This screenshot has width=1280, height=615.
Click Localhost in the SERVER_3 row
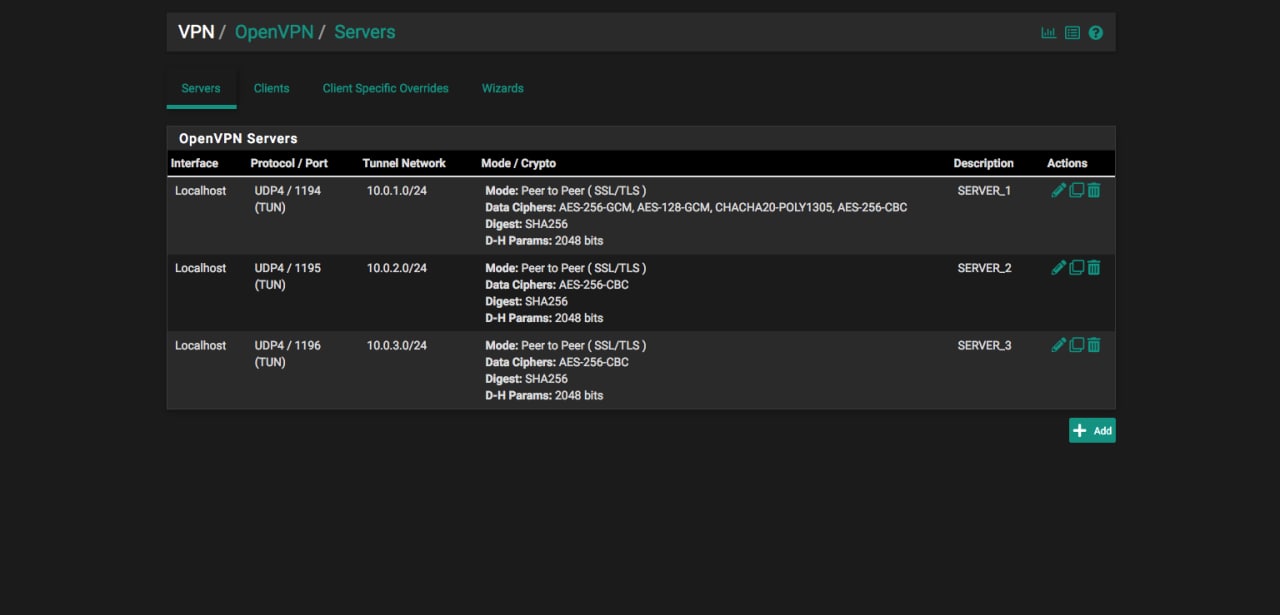pos(201,345)
